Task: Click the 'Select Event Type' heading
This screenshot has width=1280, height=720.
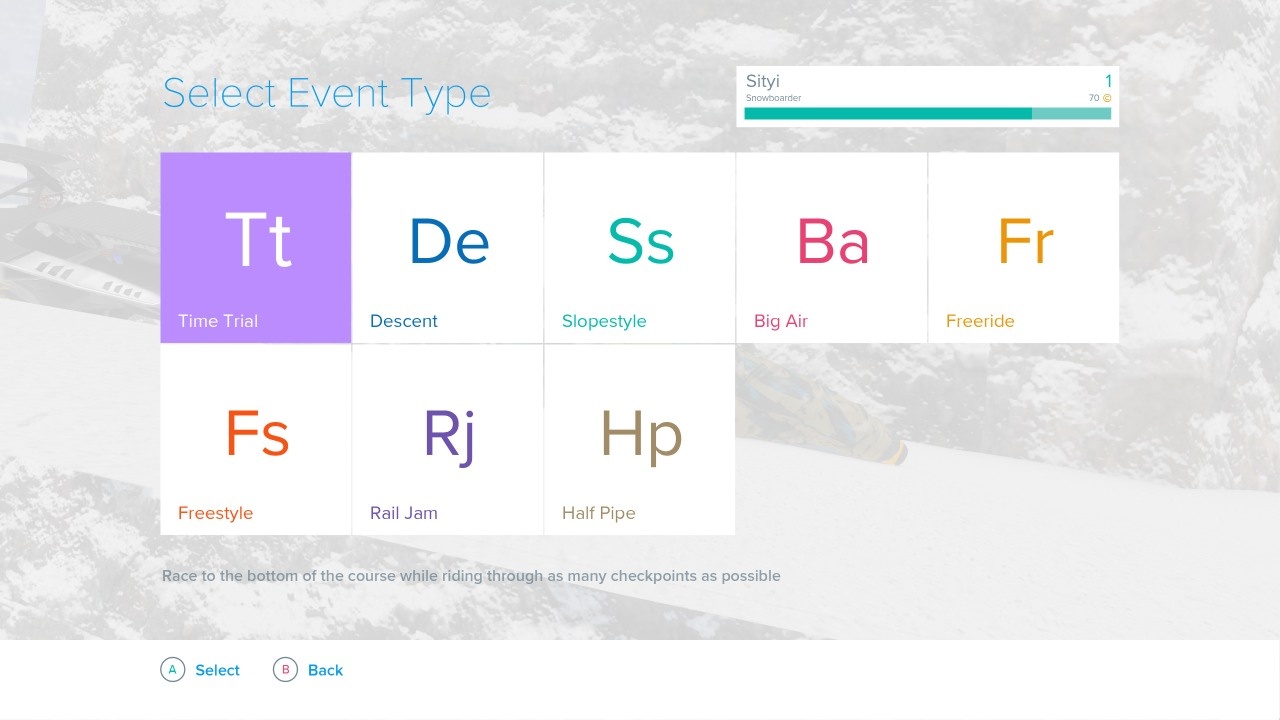Action: click(x=327, y=93)
